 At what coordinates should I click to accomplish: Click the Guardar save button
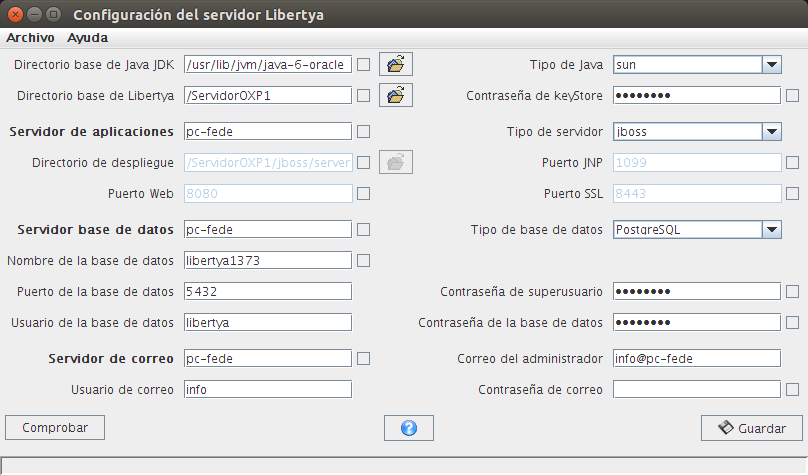(x=752, y=428)
